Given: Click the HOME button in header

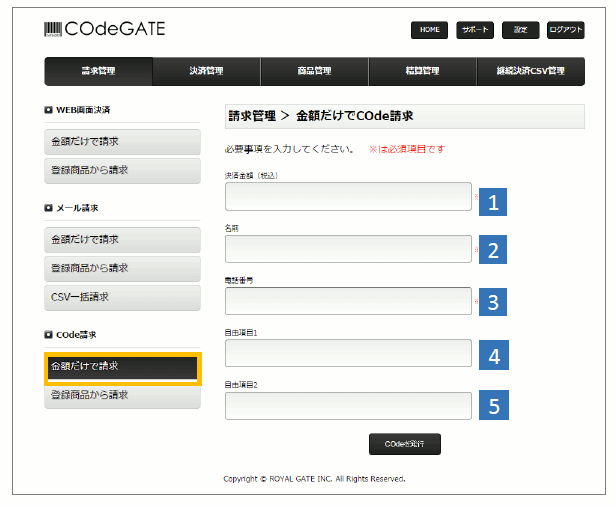Looking at the screenshot, I should click(429, 30).
